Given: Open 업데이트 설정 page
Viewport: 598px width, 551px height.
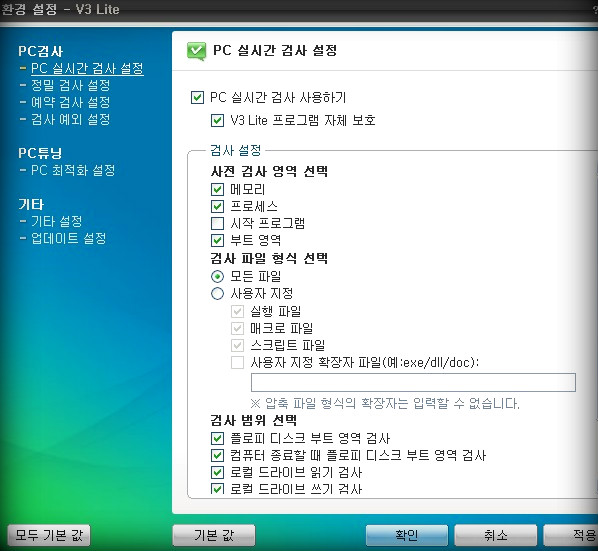Looking at the screenshot, I should click(68, 238).
